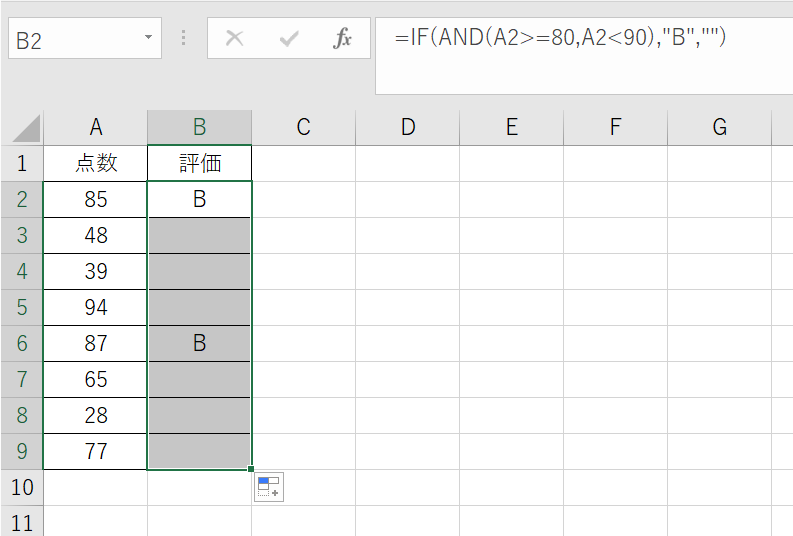
Task: Click cell B2 containing B
Action: pos(199,199)
